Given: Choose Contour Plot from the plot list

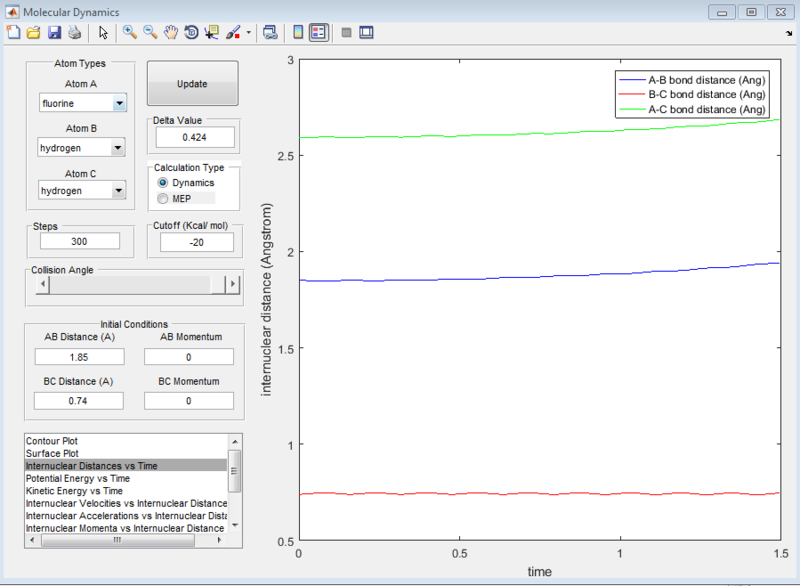Looking at the screenshot, I should (x=66, y=441).
